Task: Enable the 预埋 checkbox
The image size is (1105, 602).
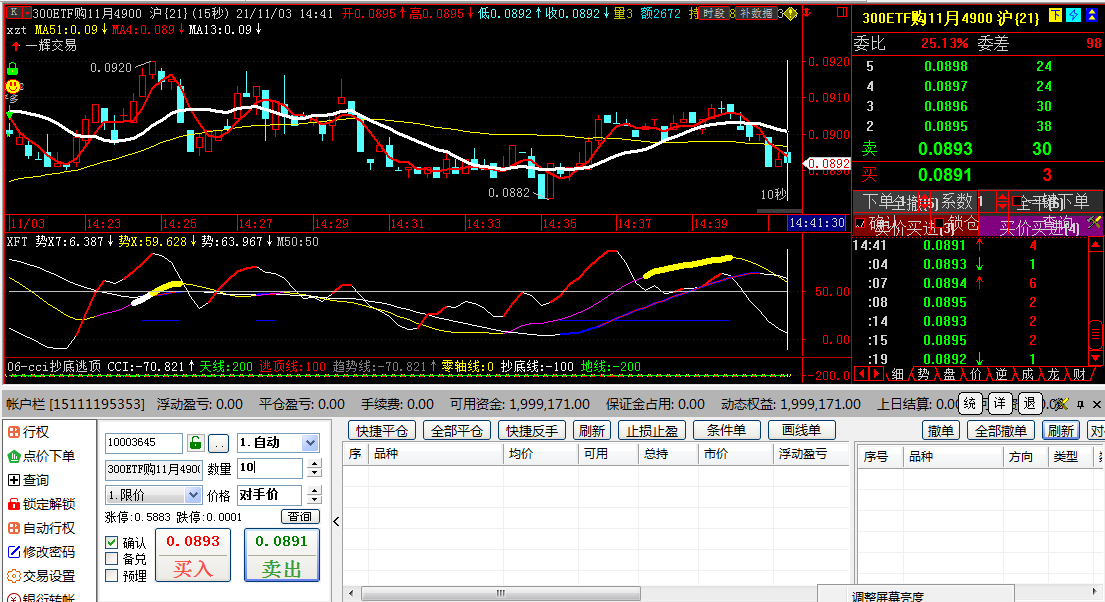Action: coord(111,576)
